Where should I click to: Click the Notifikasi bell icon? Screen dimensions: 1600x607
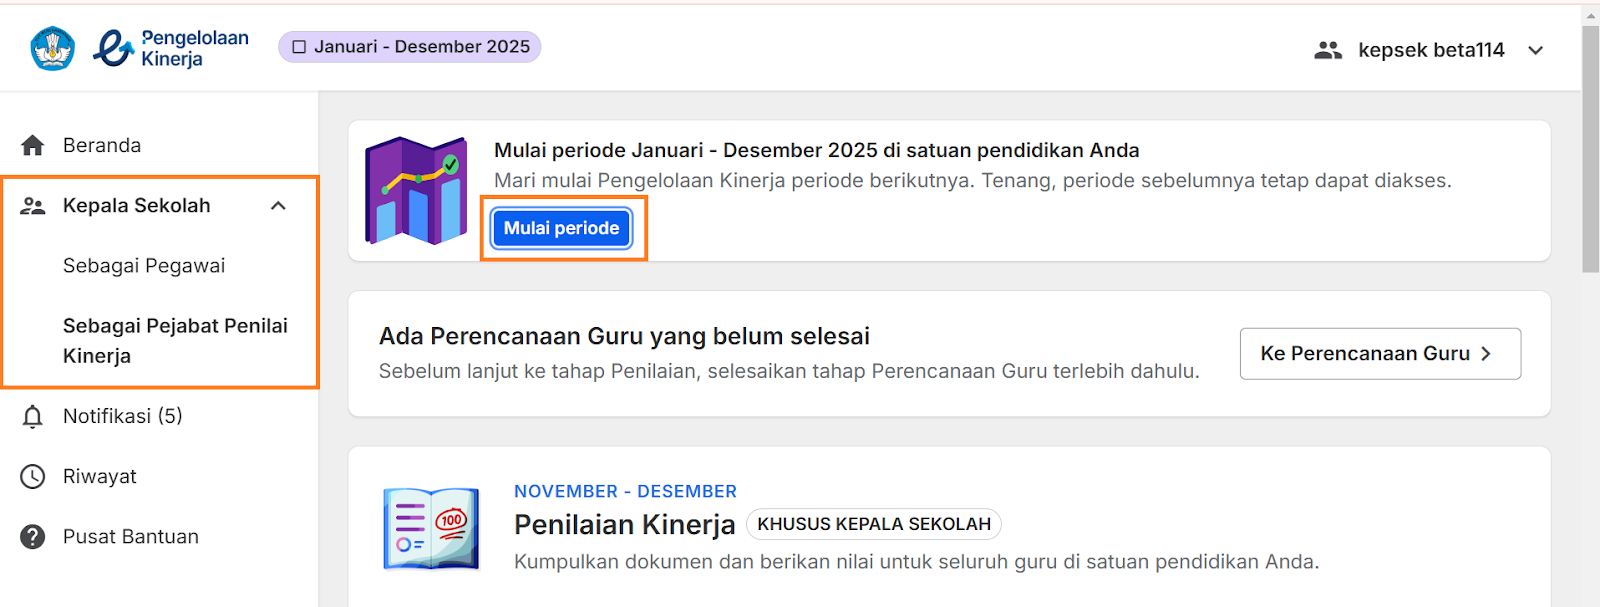(x=33, y=416)
